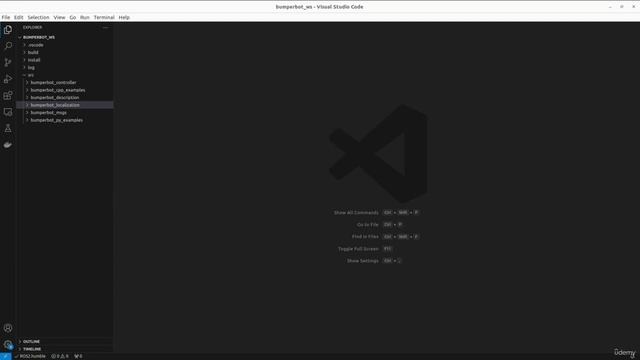The image size is (640, 360).
Task: Expand the .vscode folder
Action: pyautogui.click(x=64, y=45)
